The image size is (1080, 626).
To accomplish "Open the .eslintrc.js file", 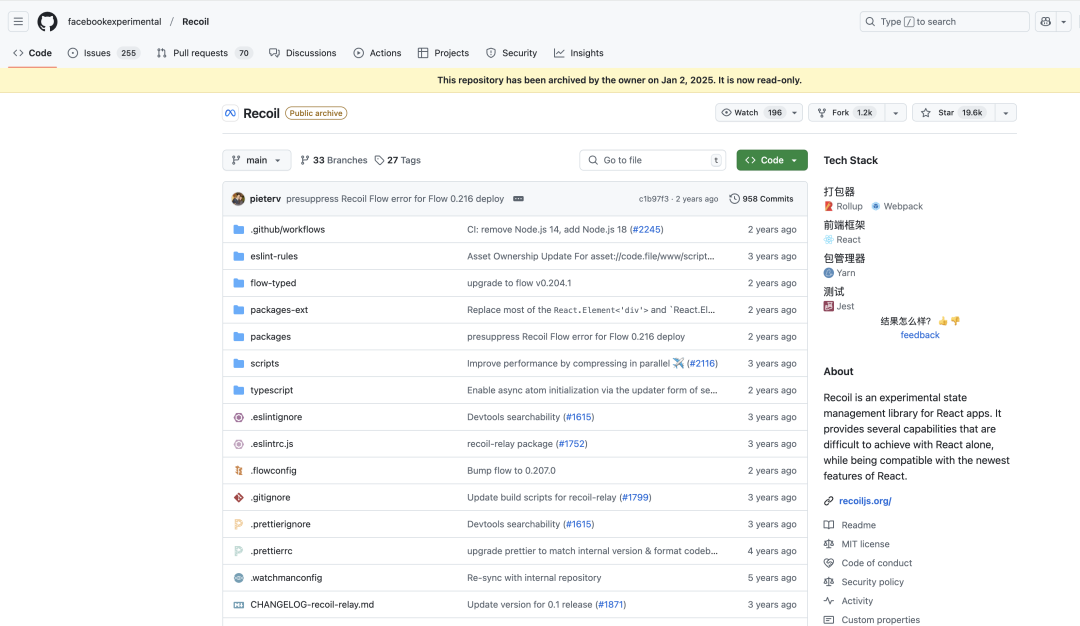I will tap(271, 444).
